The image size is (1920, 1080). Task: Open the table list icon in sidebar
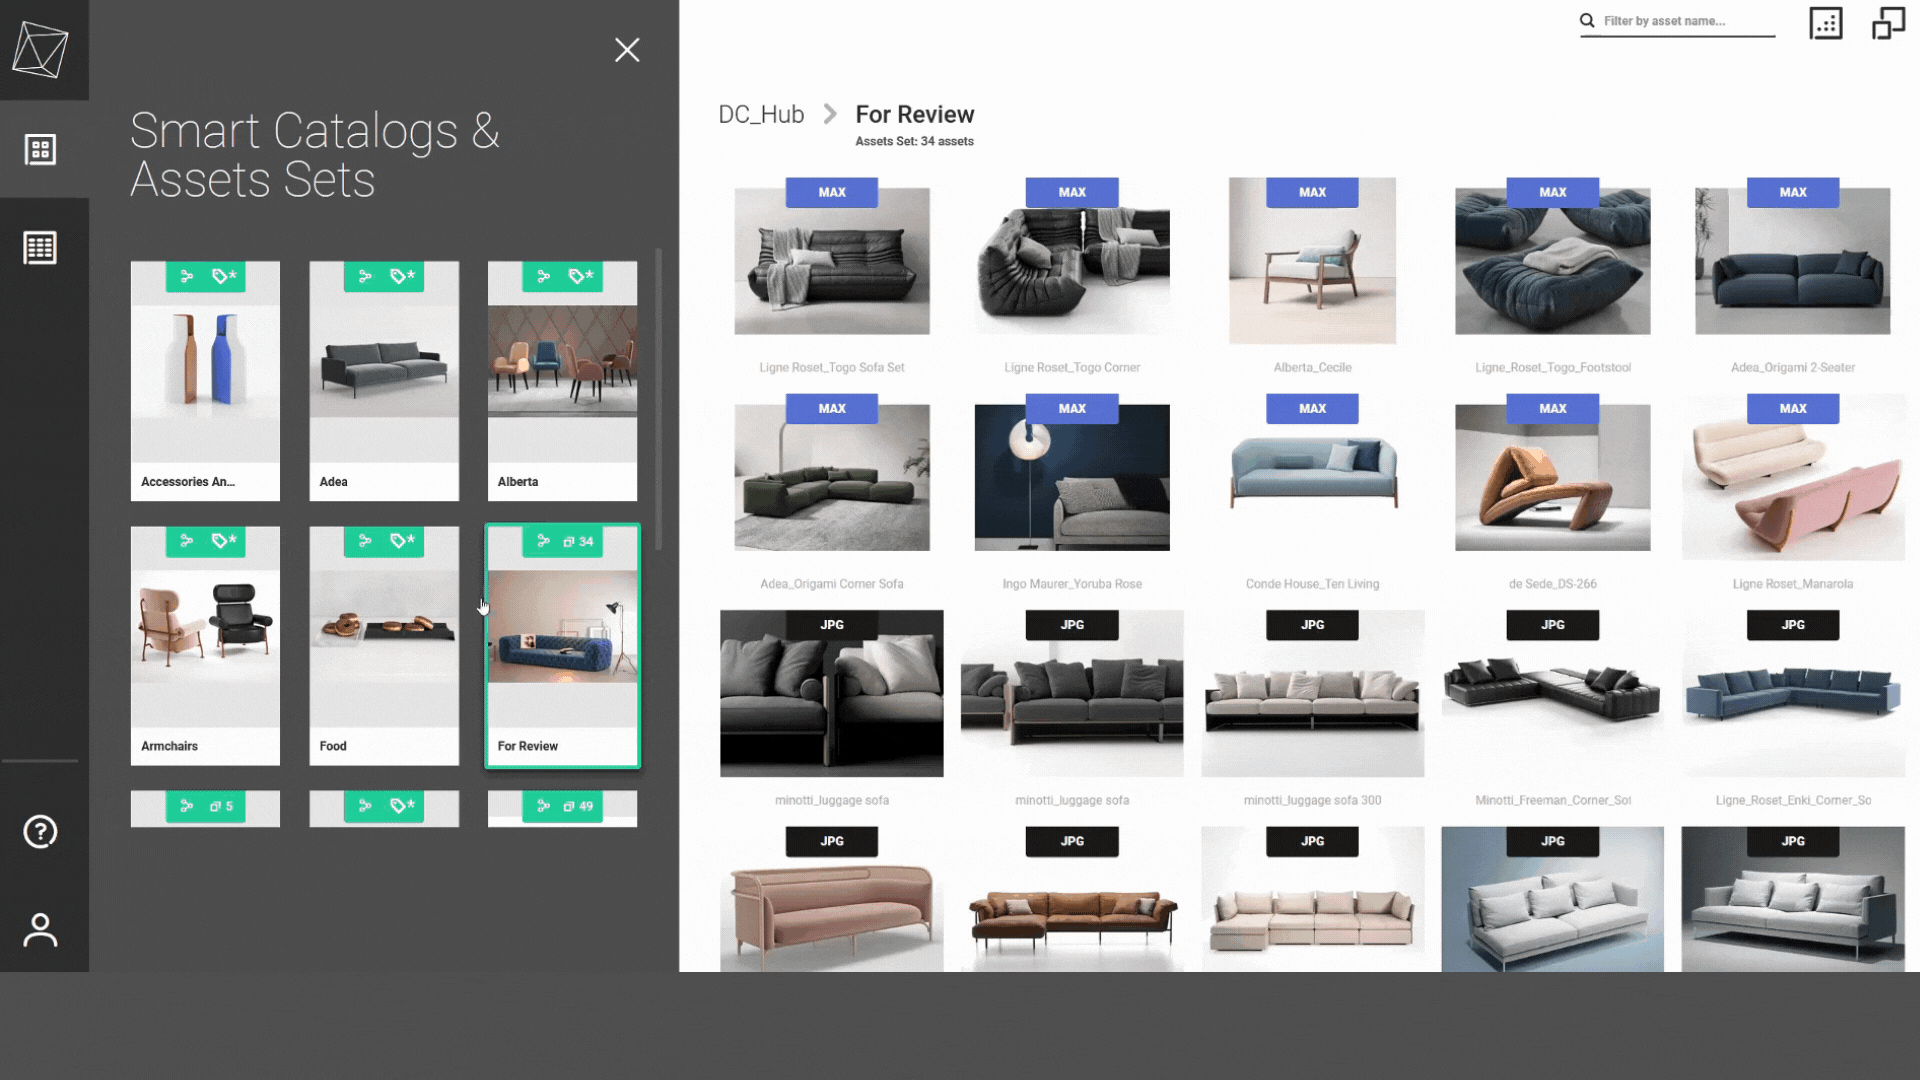pos(40,247)
